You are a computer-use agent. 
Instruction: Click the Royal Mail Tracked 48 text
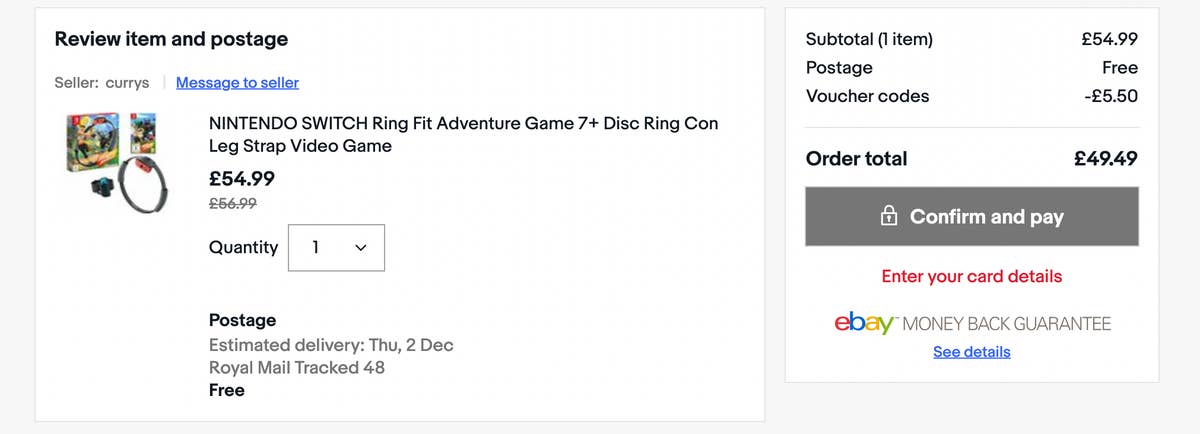296,367
